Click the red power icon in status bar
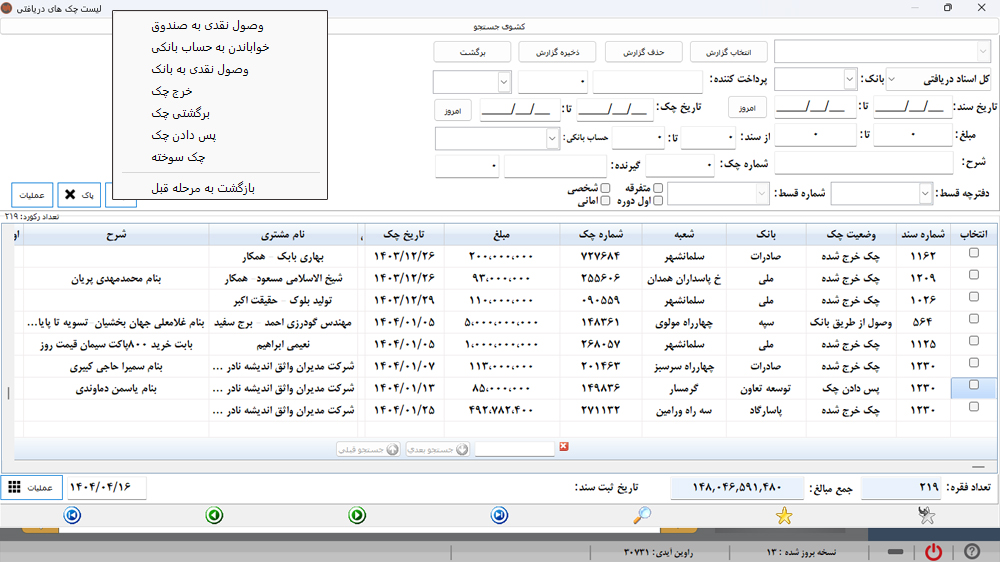 point(932,552)
